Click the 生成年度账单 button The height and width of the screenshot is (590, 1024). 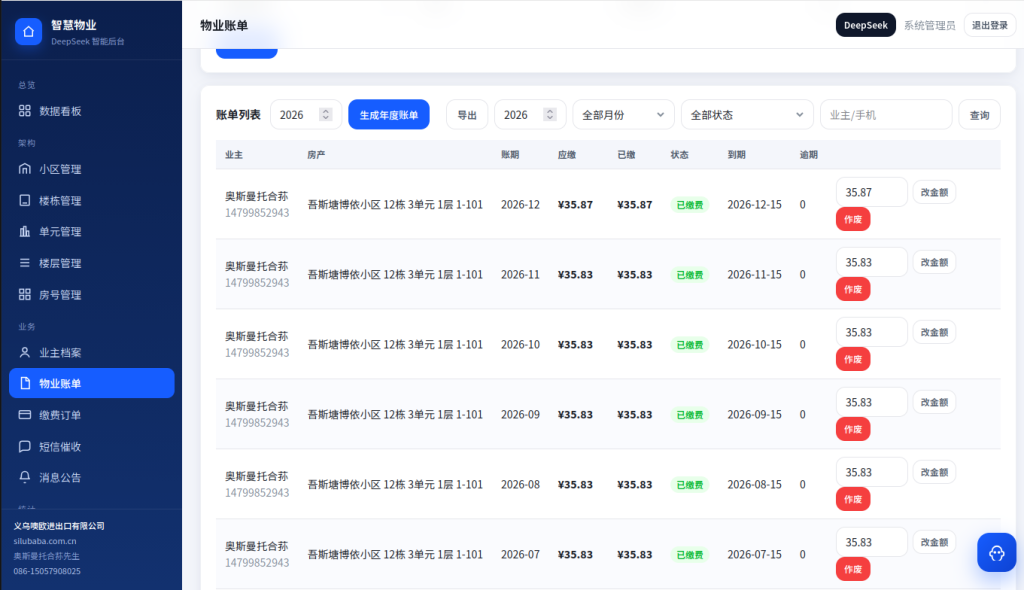coord(389,115)
